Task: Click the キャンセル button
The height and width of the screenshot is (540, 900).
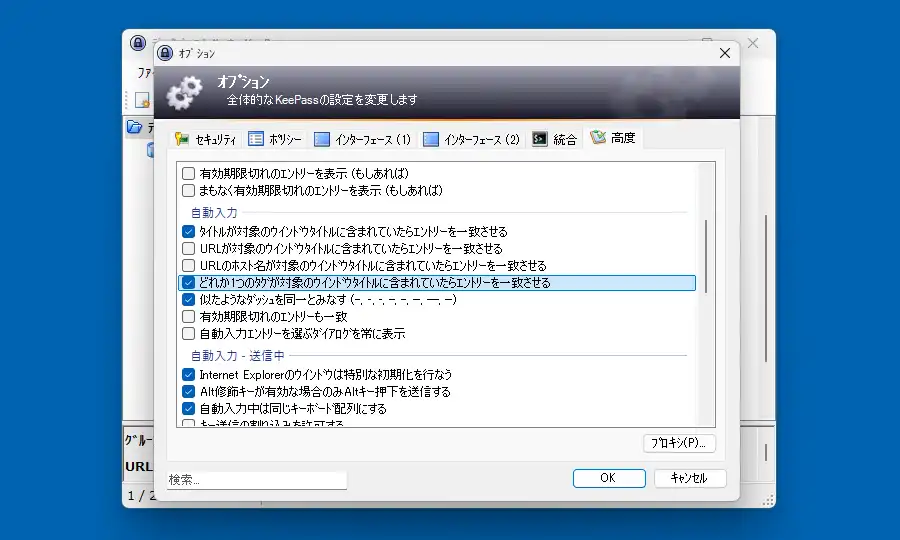Action: (690, 478)
